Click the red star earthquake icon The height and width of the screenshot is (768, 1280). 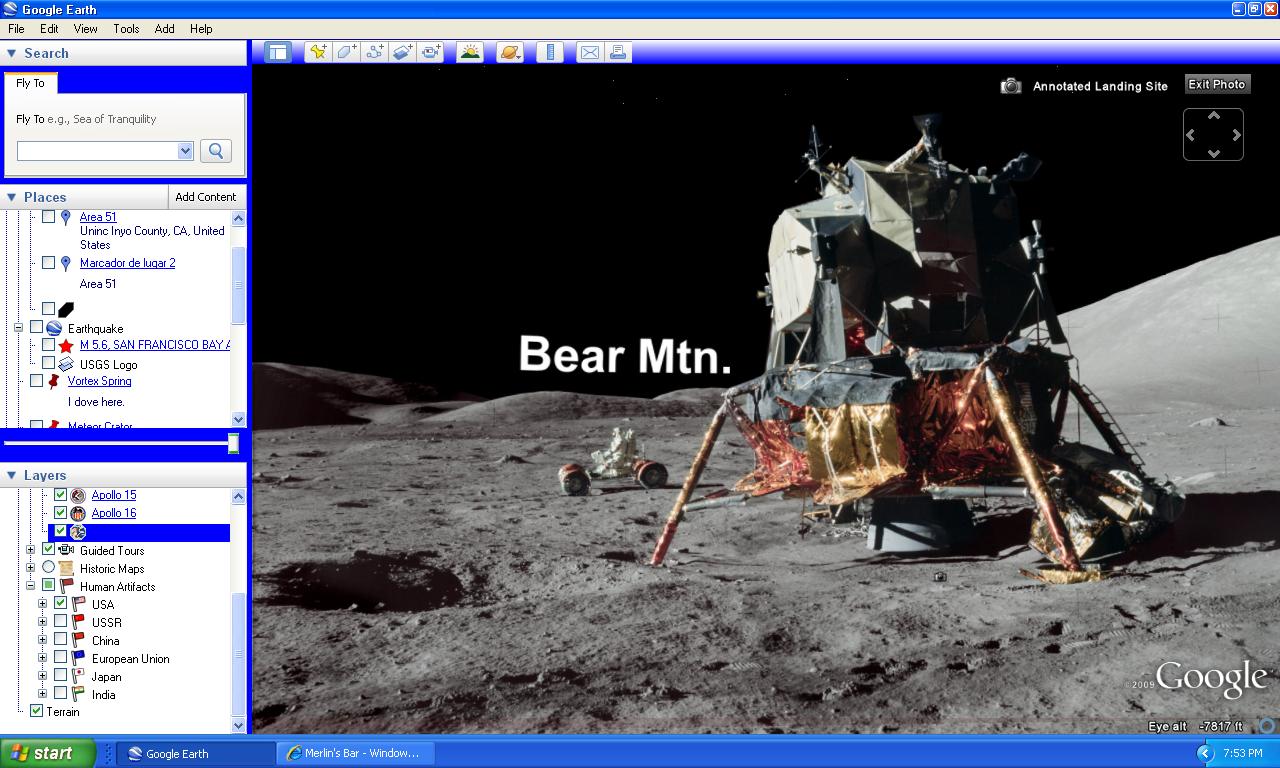(x=66, y=346)
